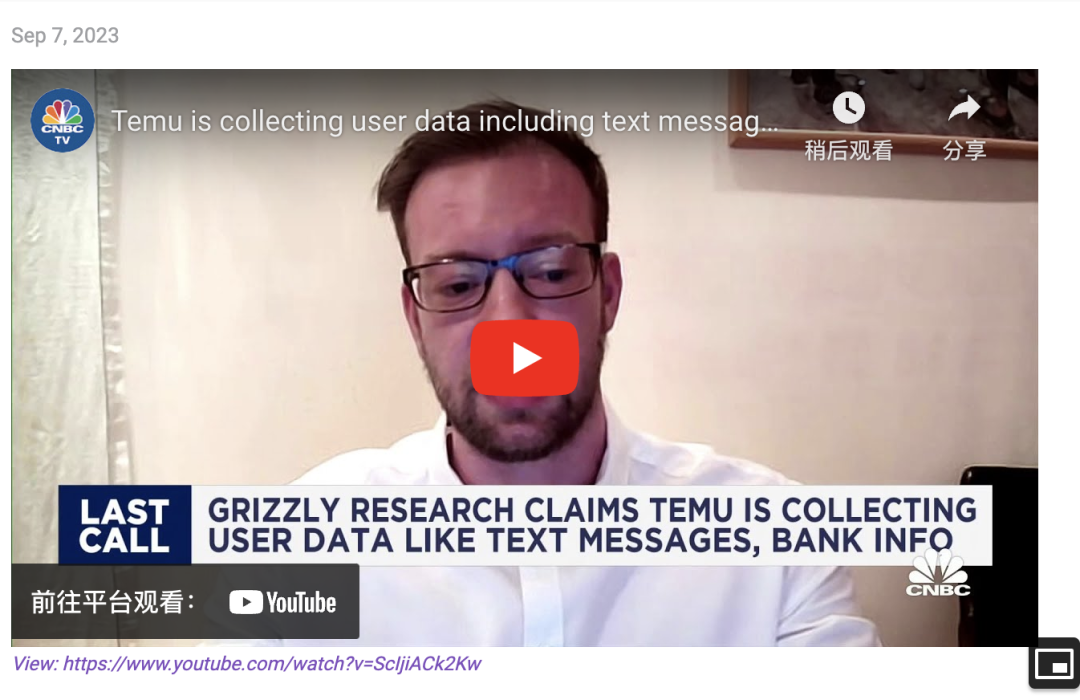Click the Share arrow icon
The height and width of the screenshot is (700, 1080).
[x=964, y=108]
